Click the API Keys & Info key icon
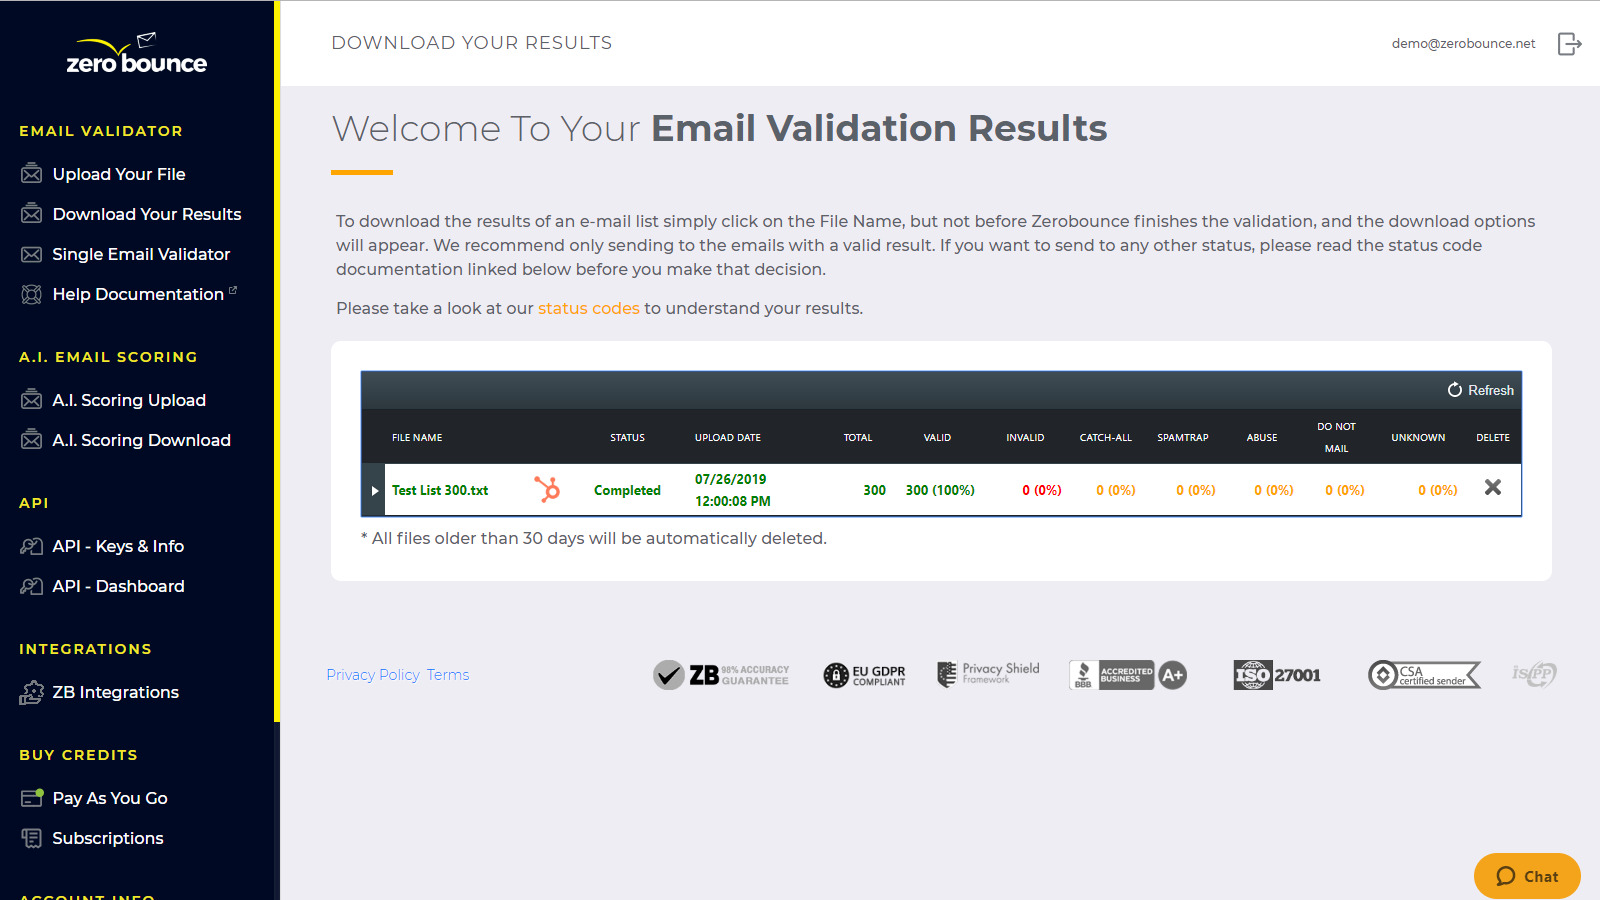Image resolution: width=1600 pixels, height=900 pixels. 32,546
